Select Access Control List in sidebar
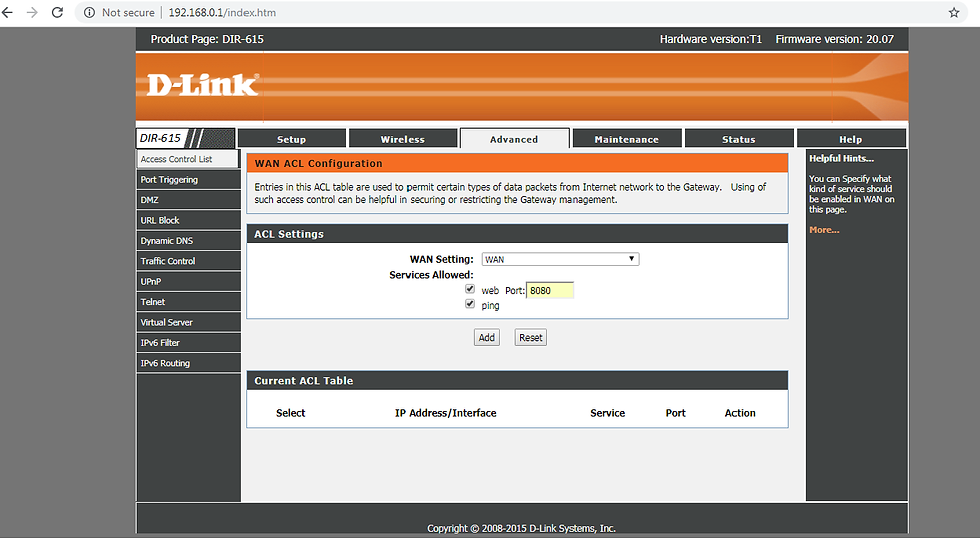This screenshot has width=980, height=545. 188,159
